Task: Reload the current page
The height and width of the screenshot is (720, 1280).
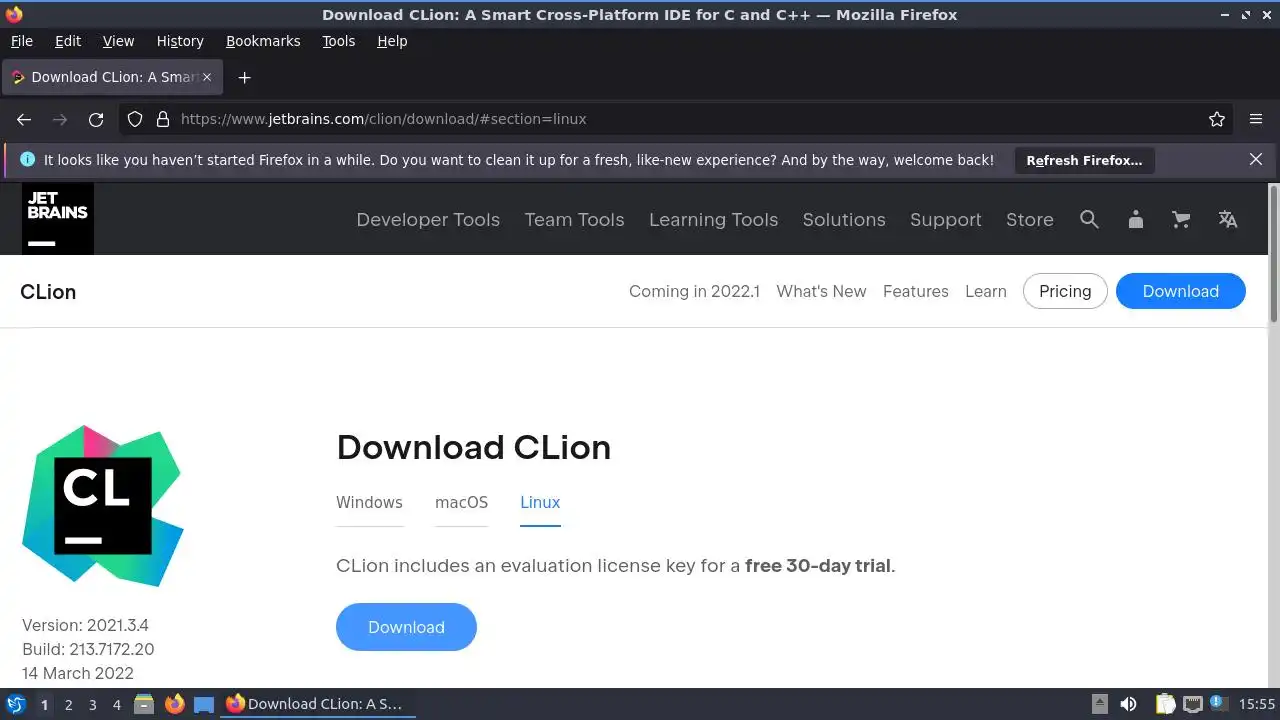Action: (96, 119)
